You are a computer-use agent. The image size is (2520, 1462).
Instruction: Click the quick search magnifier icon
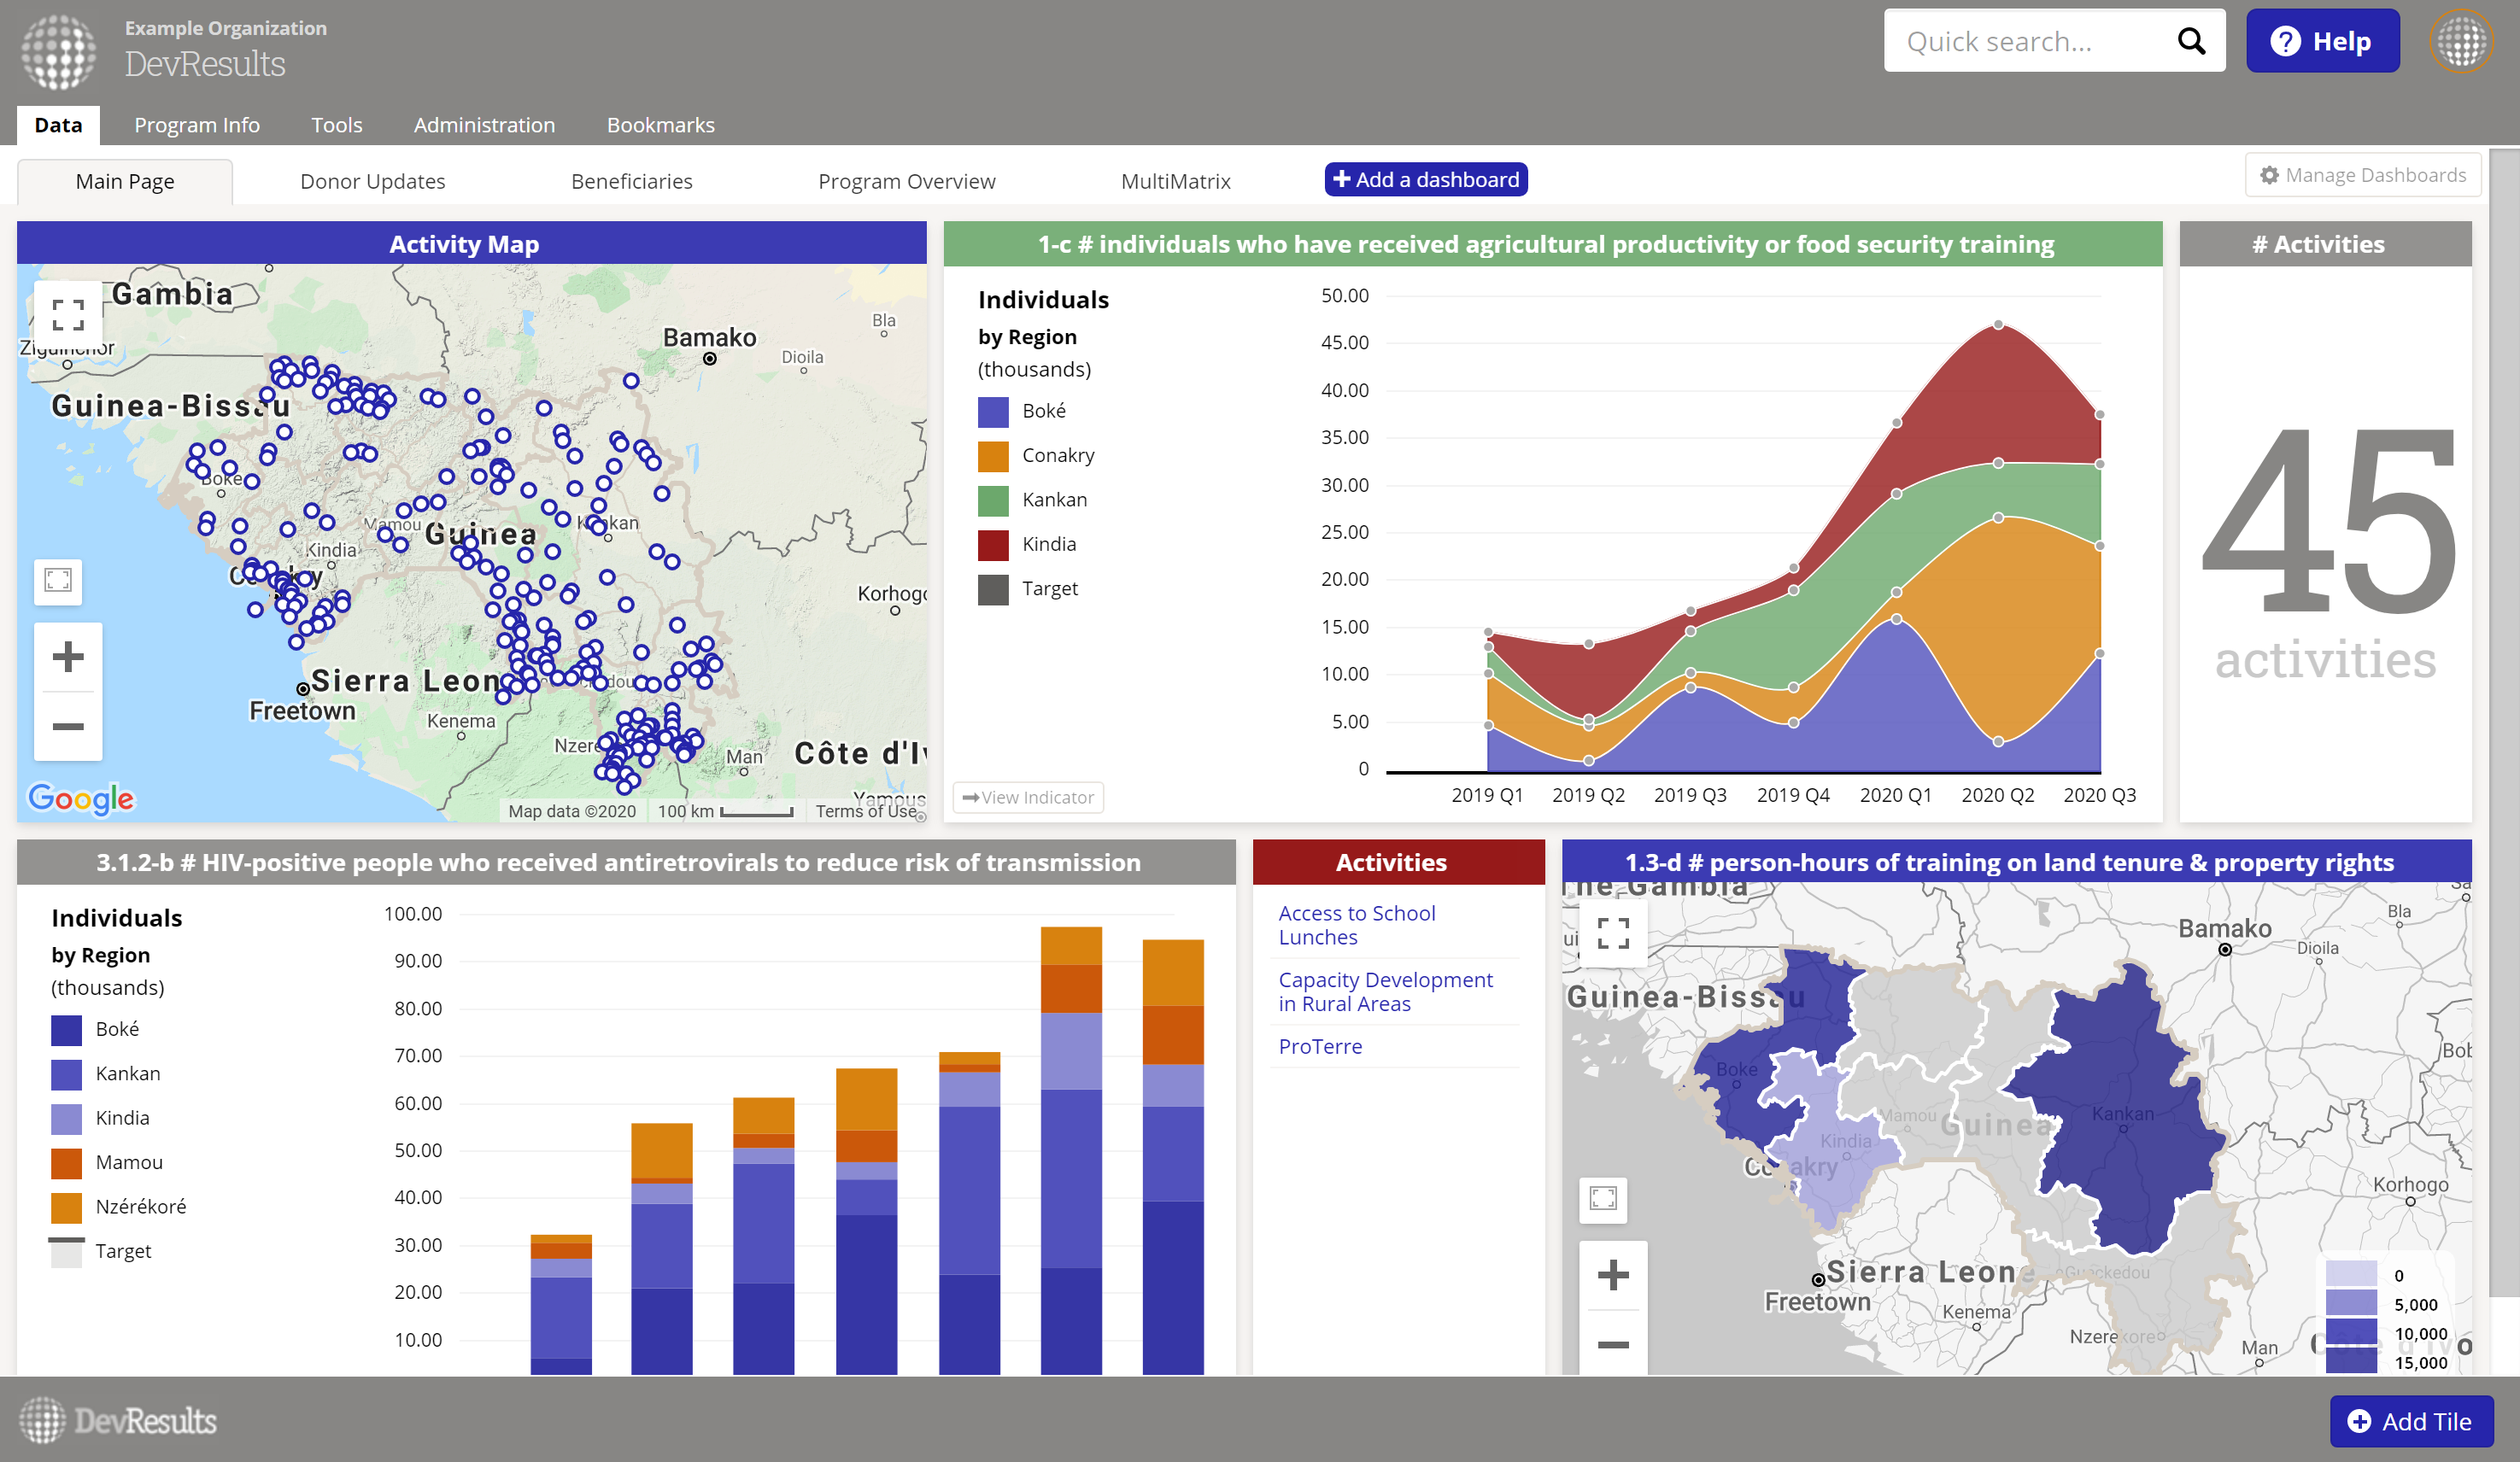tap(2190, 41)
